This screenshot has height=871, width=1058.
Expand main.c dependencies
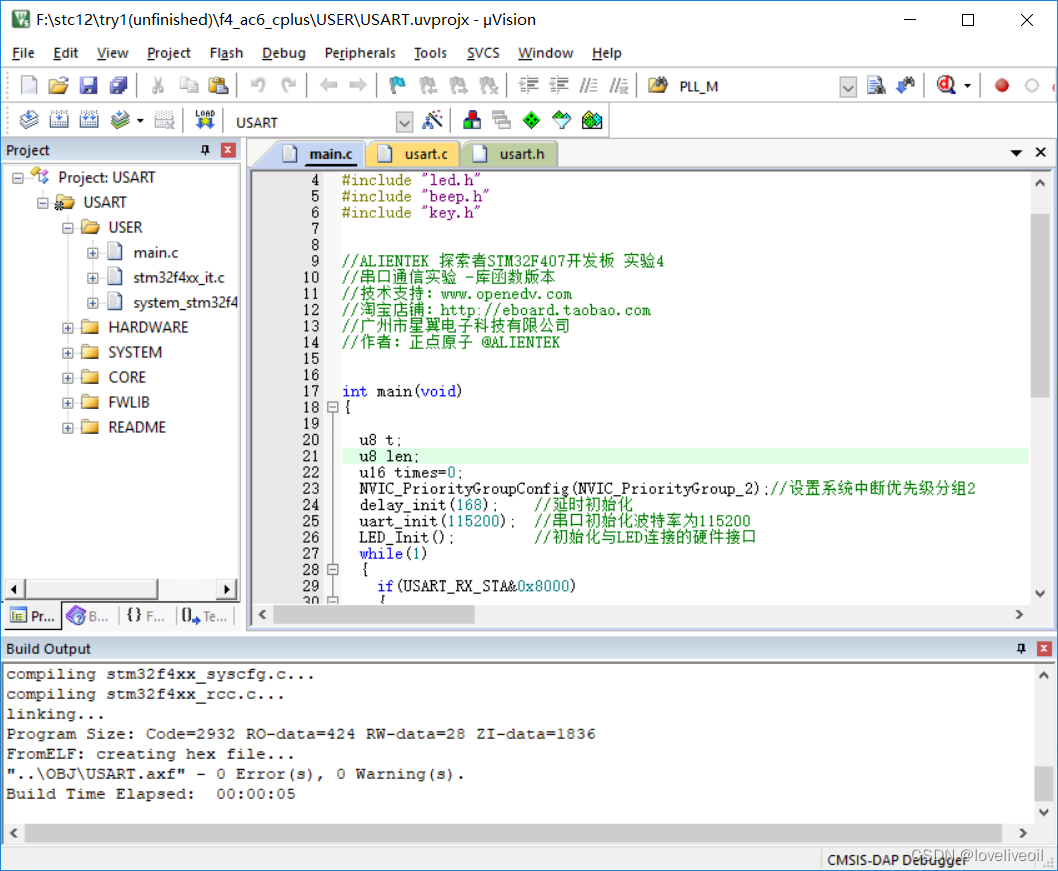coord(92,253)
